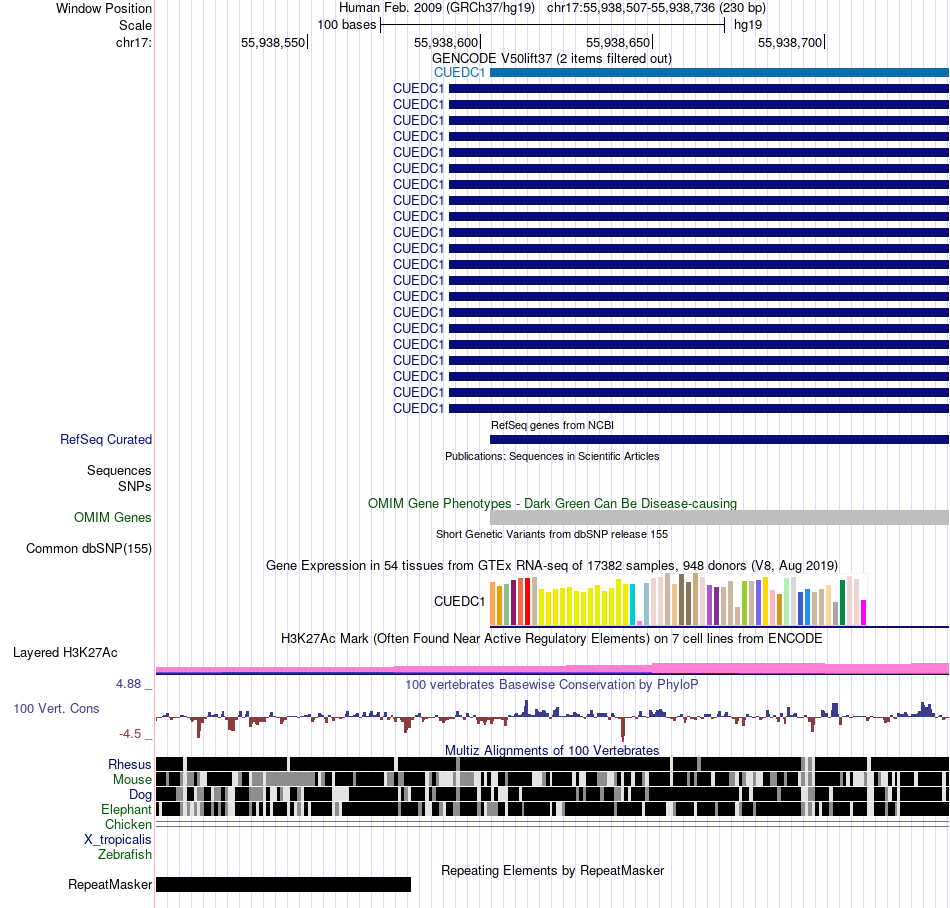Screen dimensions: 950x908
Task: Select the chr17: ruler label
Action: [x=134, y=42]
